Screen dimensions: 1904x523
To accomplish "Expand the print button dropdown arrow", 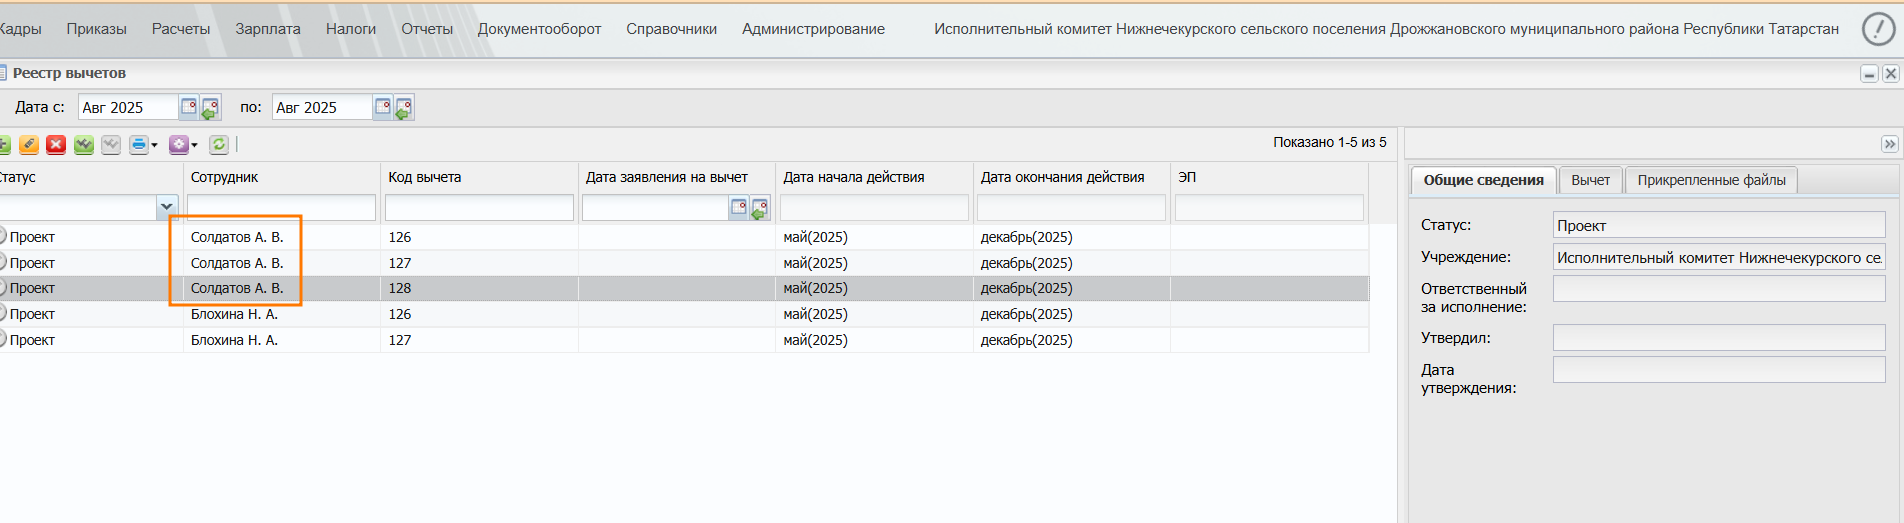I will [x=154, y=146].
